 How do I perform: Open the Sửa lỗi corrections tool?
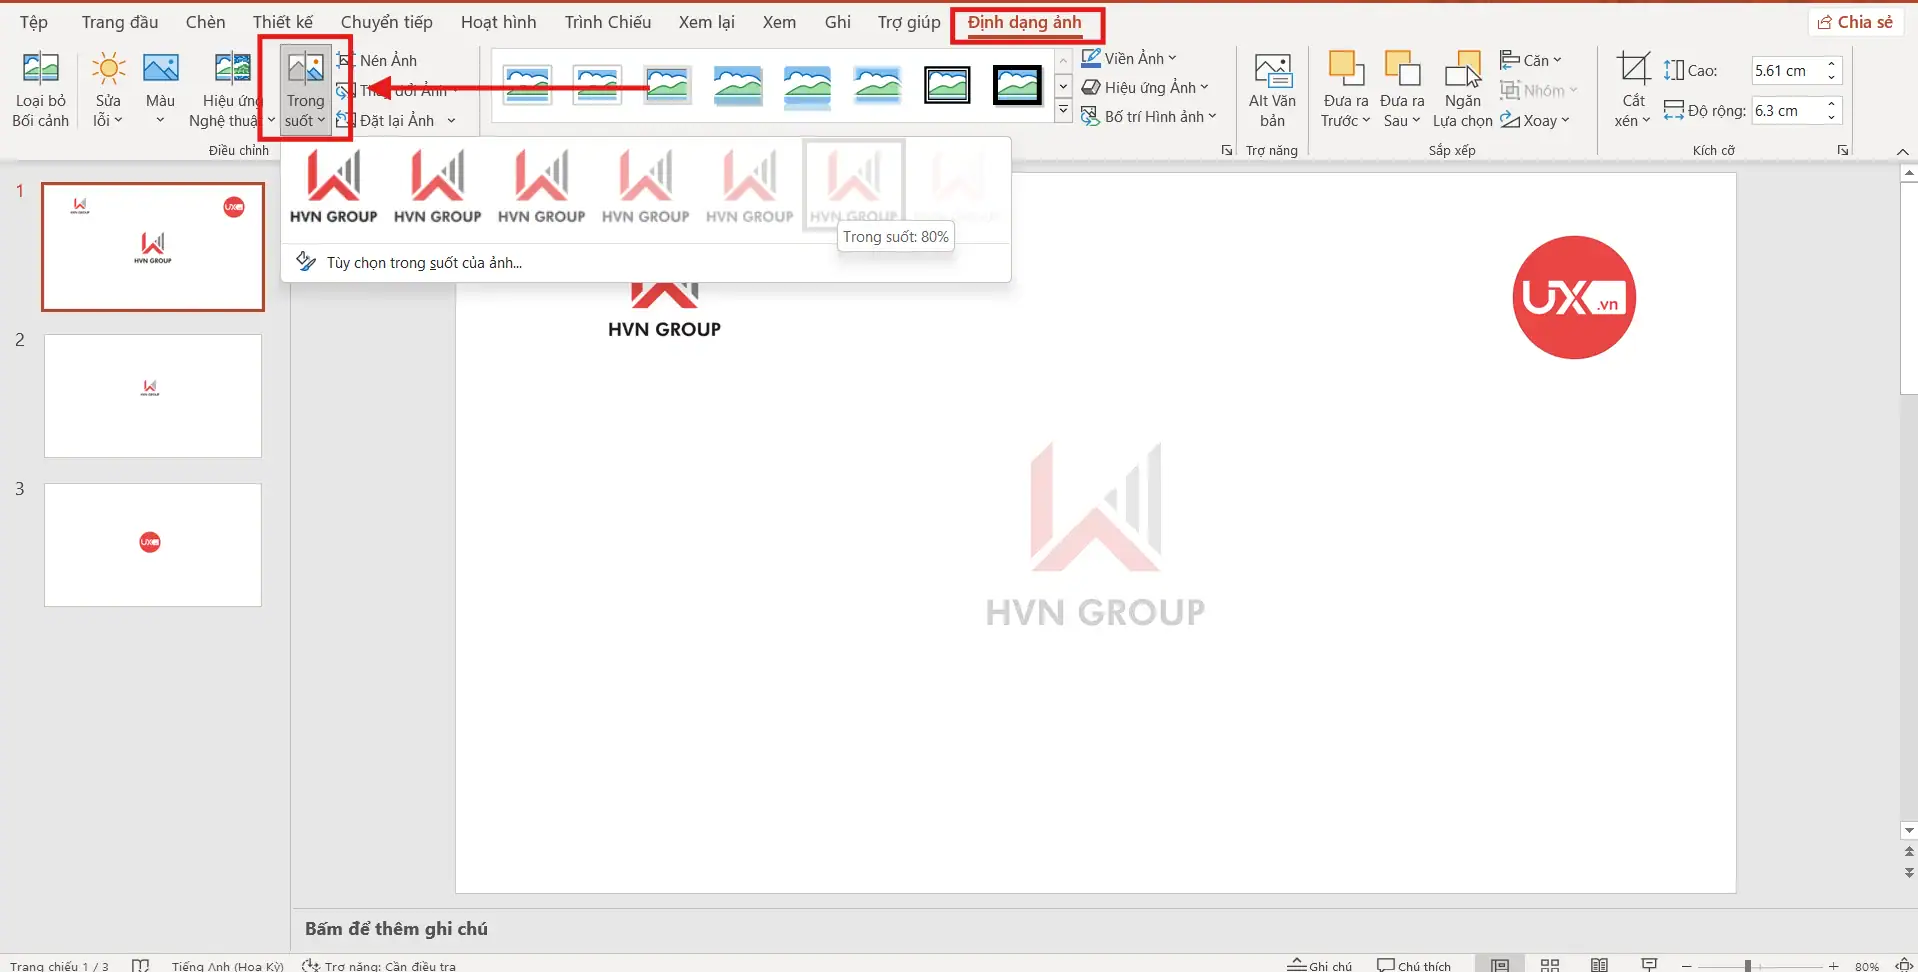point(107,88)
